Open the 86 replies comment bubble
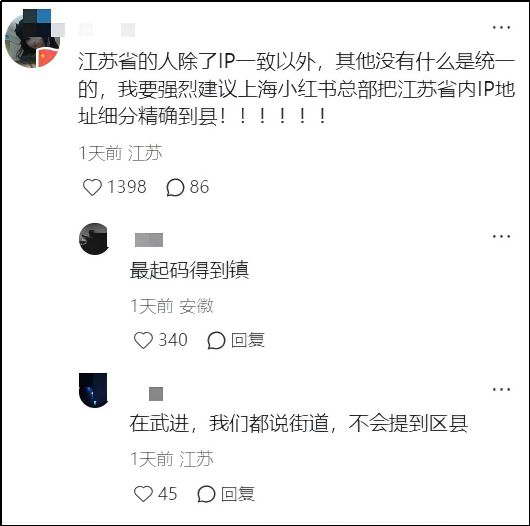Image resolution: width=530 pixels, height=526 pixels. point(175,187)
